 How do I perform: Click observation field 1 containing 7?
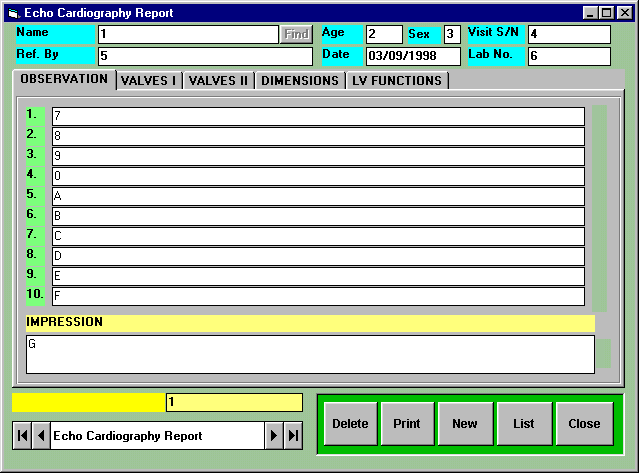[x=318, y=117]
